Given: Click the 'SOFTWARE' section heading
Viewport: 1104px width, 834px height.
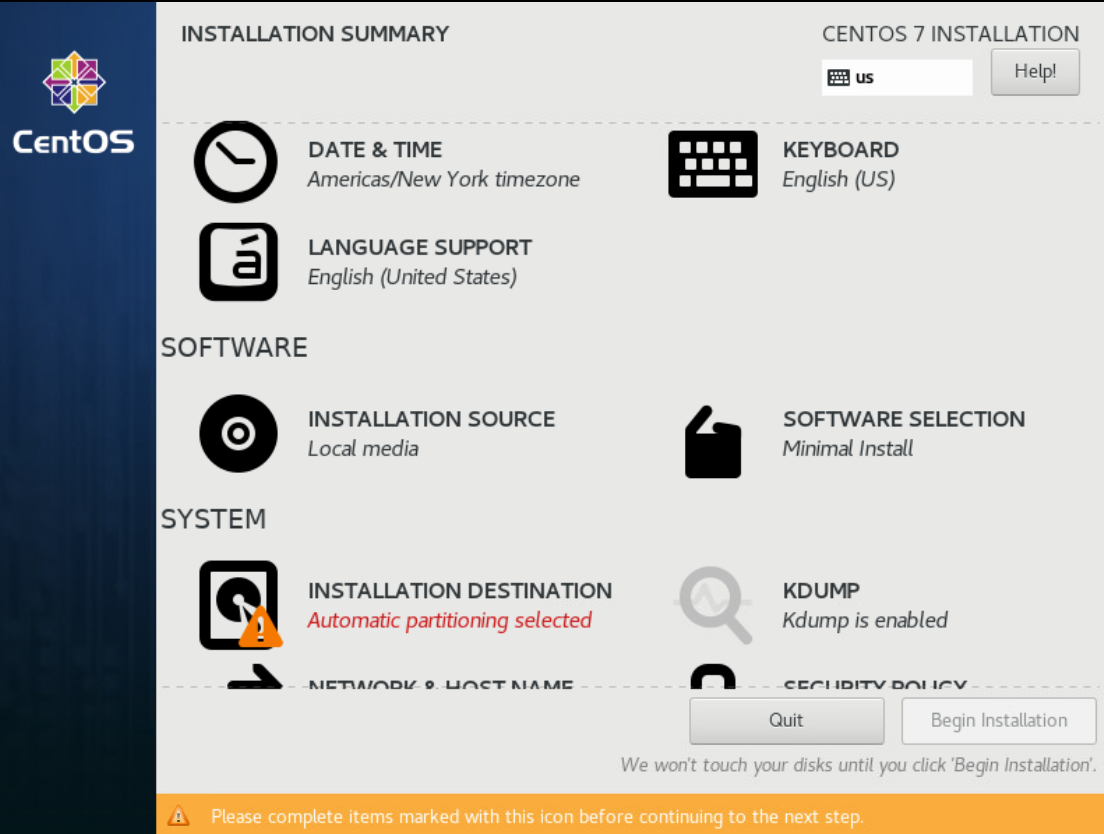Looking at the screenshot, I should coord(234,348).
